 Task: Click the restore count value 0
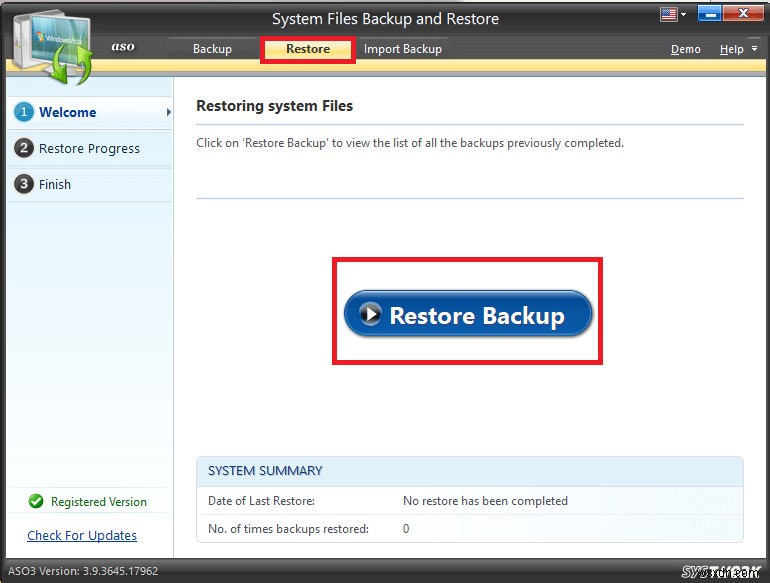pyautogui.click(x=406, y=529)
